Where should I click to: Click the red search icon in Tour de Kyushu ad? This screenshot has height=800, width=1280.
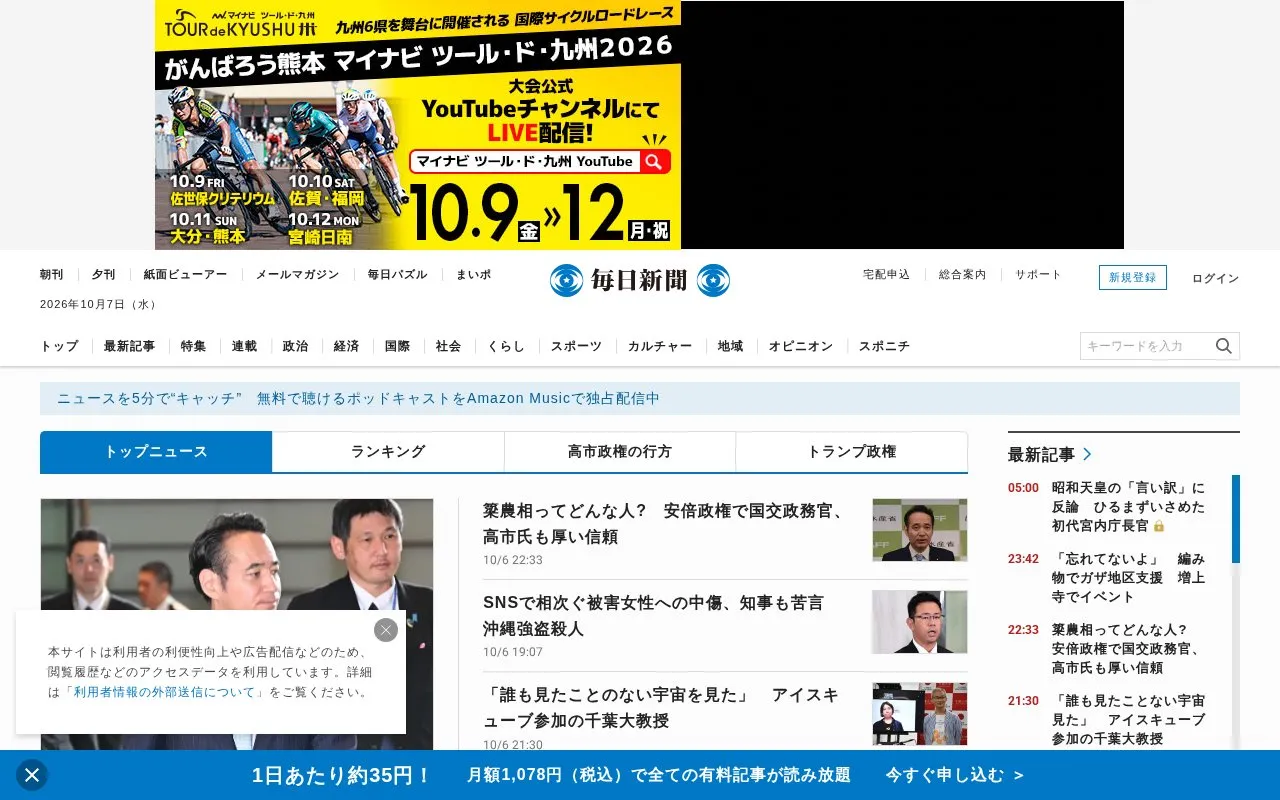pyautogui.click(x=654, y=162)
